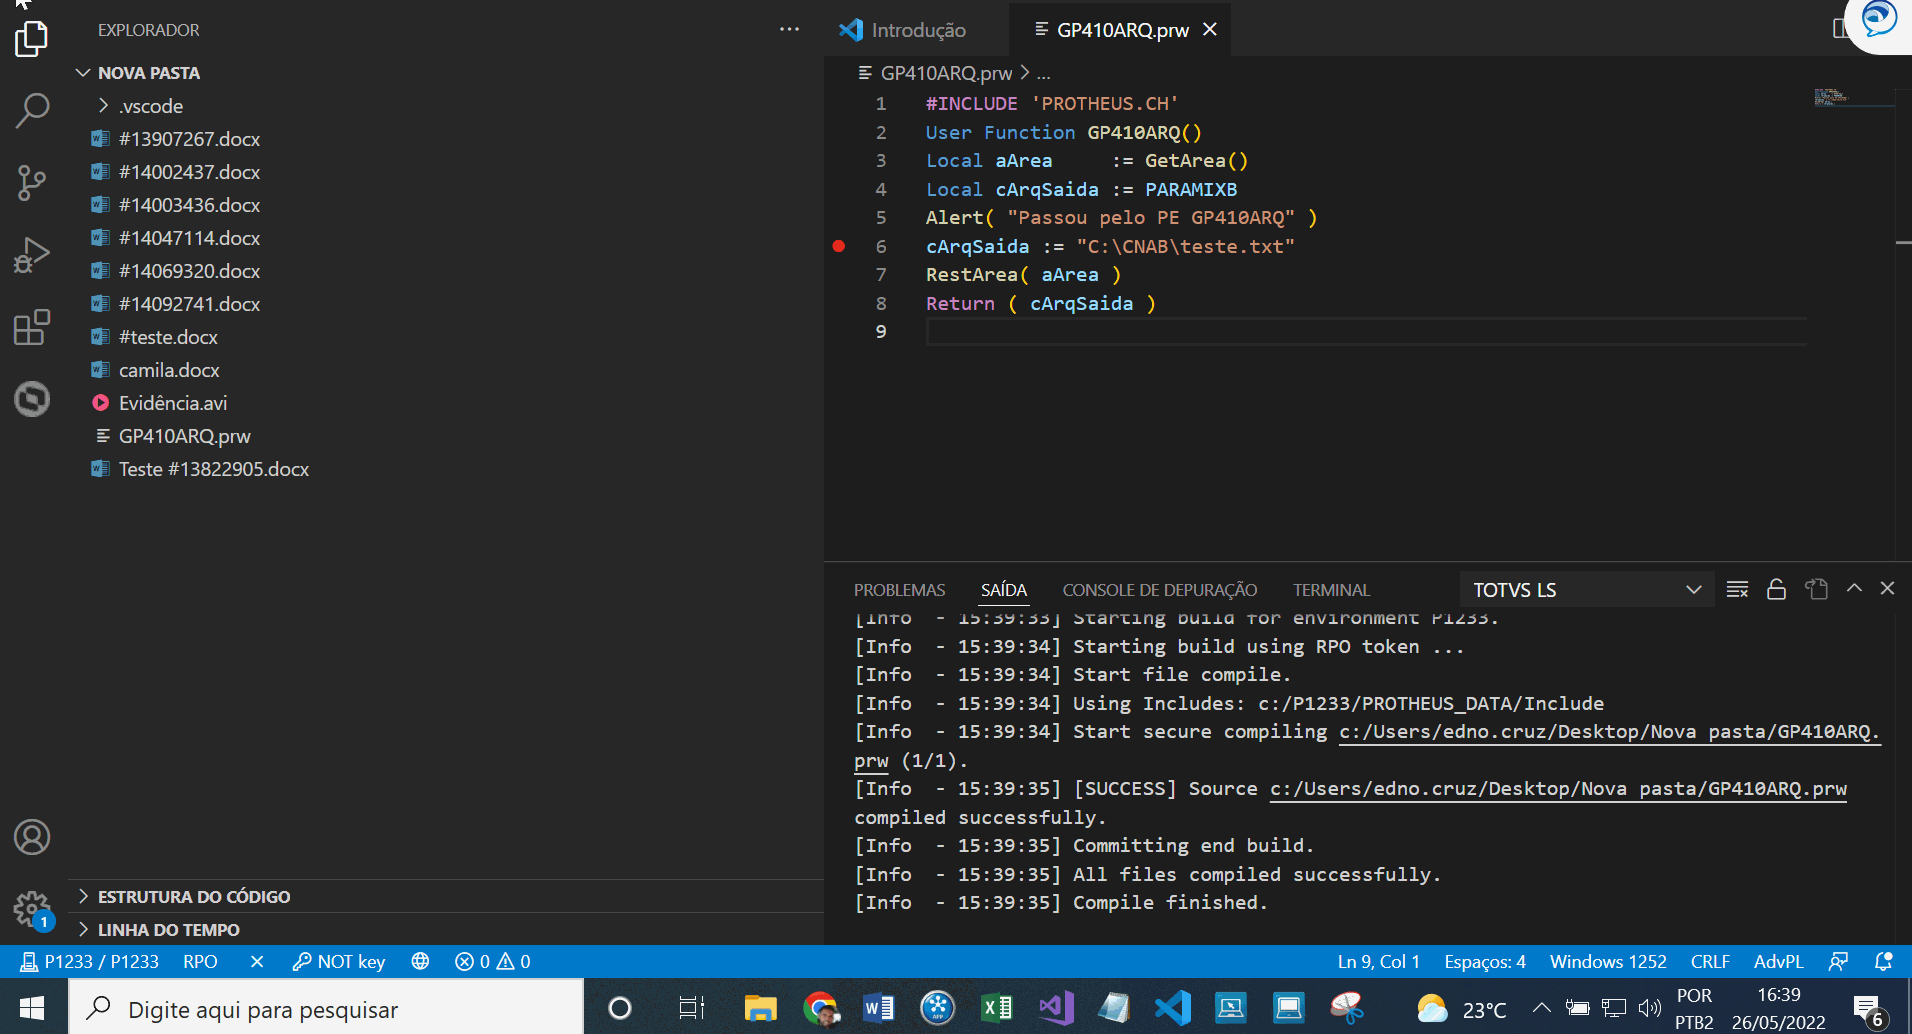Image resolution: width=1912 pixels, height=1034 pixels.
Task: Click the feedback icon in status bar
Action: pos(1838,961)
